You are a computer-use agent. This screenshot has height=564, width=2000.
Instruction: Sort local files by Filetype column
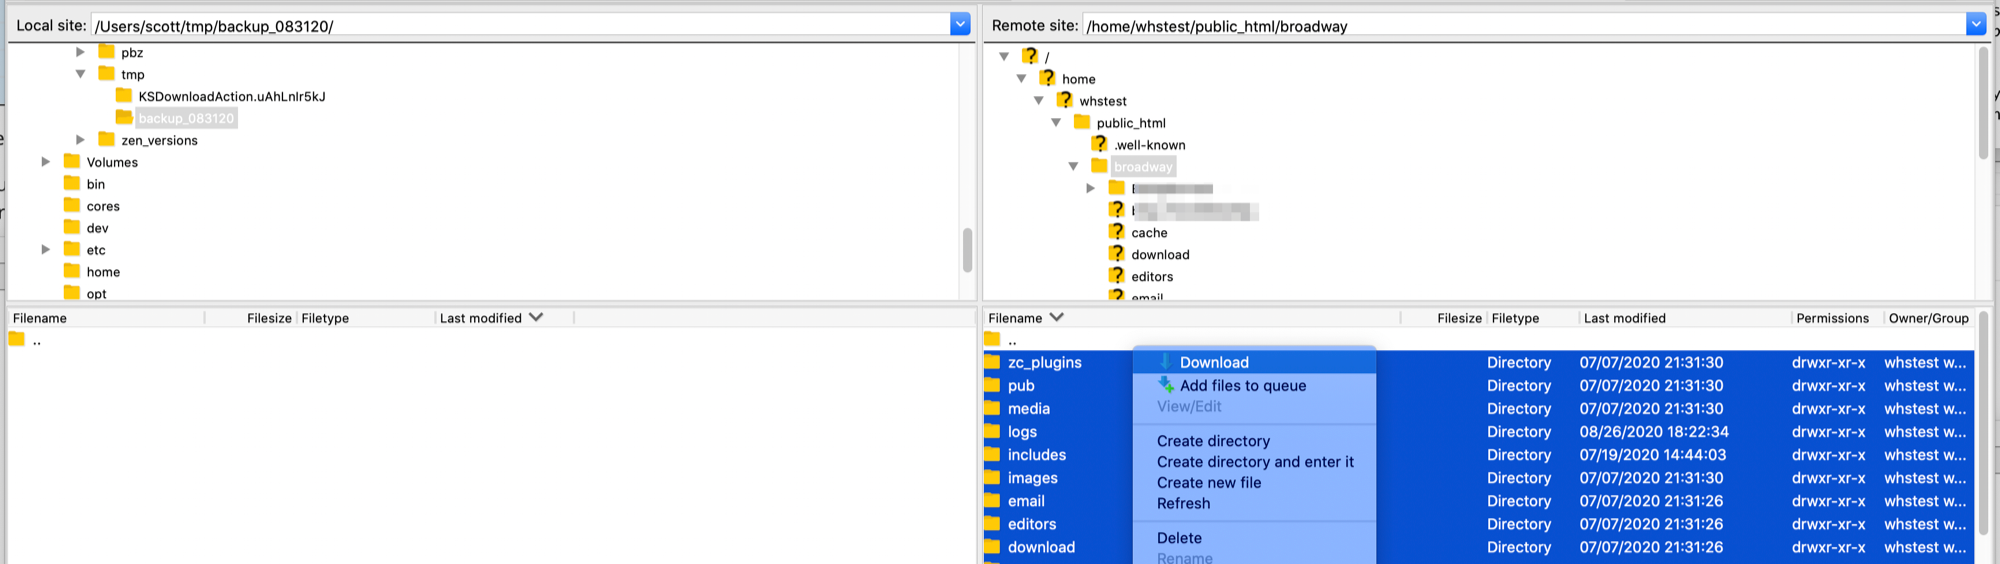[366, 318]
